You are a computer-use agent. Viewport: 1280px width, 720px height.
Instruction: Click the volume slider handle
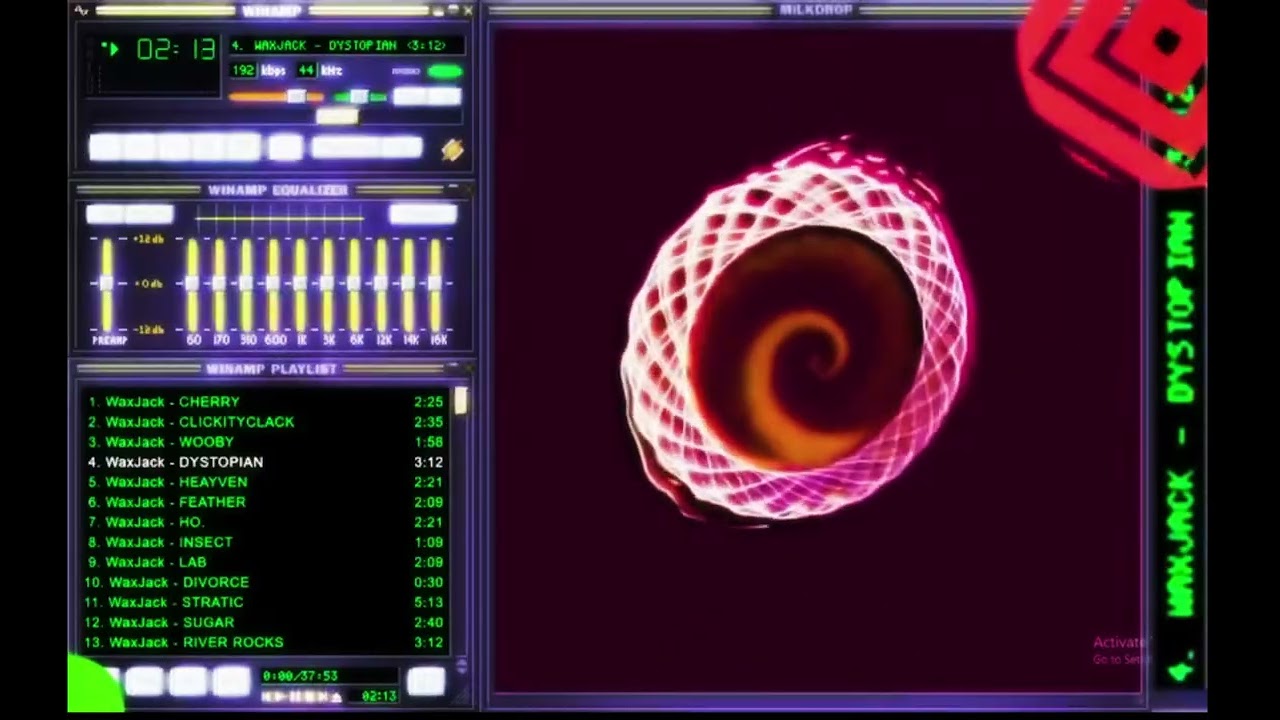[x=296, y=96]
